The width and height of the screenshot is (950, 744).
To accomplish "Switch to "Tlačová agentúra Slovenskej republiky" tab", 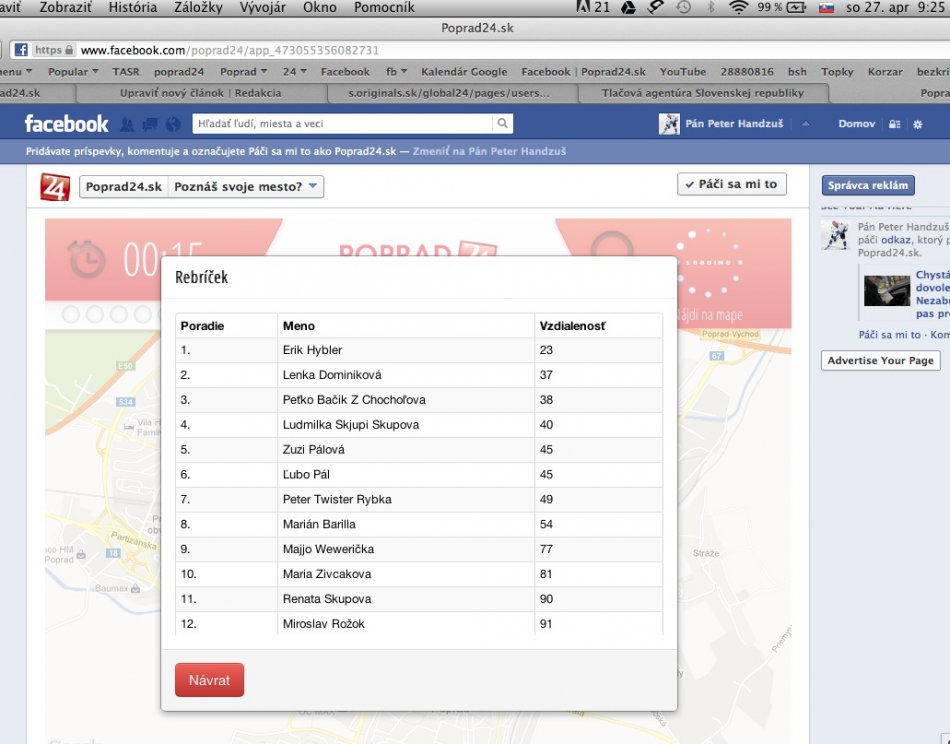I will [702, 93].
